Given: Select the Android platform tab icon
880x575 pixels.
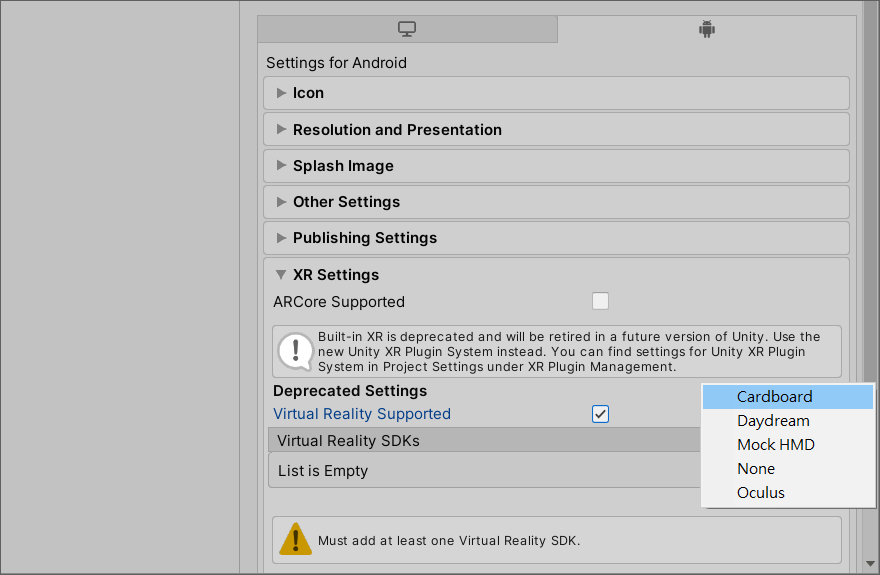Looking at the screenshot, I should (707, 29).
